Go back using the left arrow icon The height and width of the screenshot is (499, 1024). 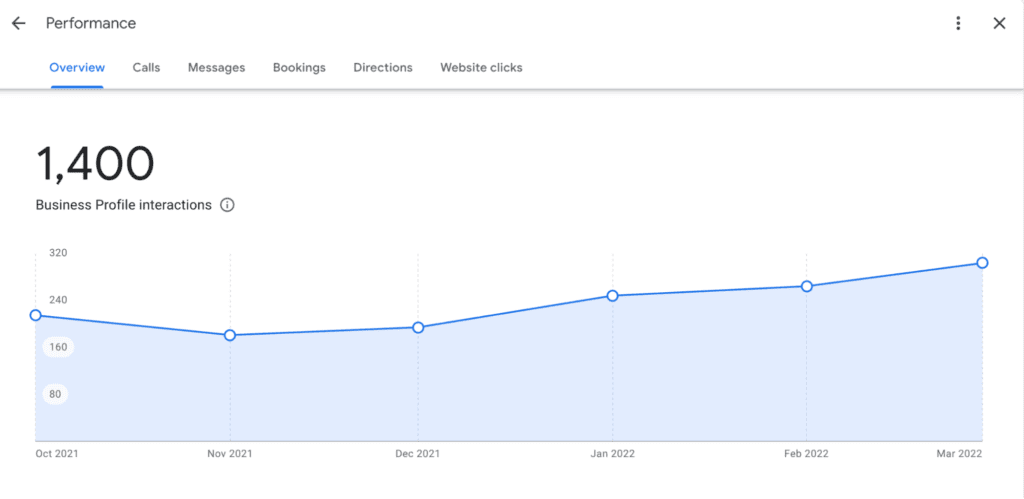click(18, 24)
